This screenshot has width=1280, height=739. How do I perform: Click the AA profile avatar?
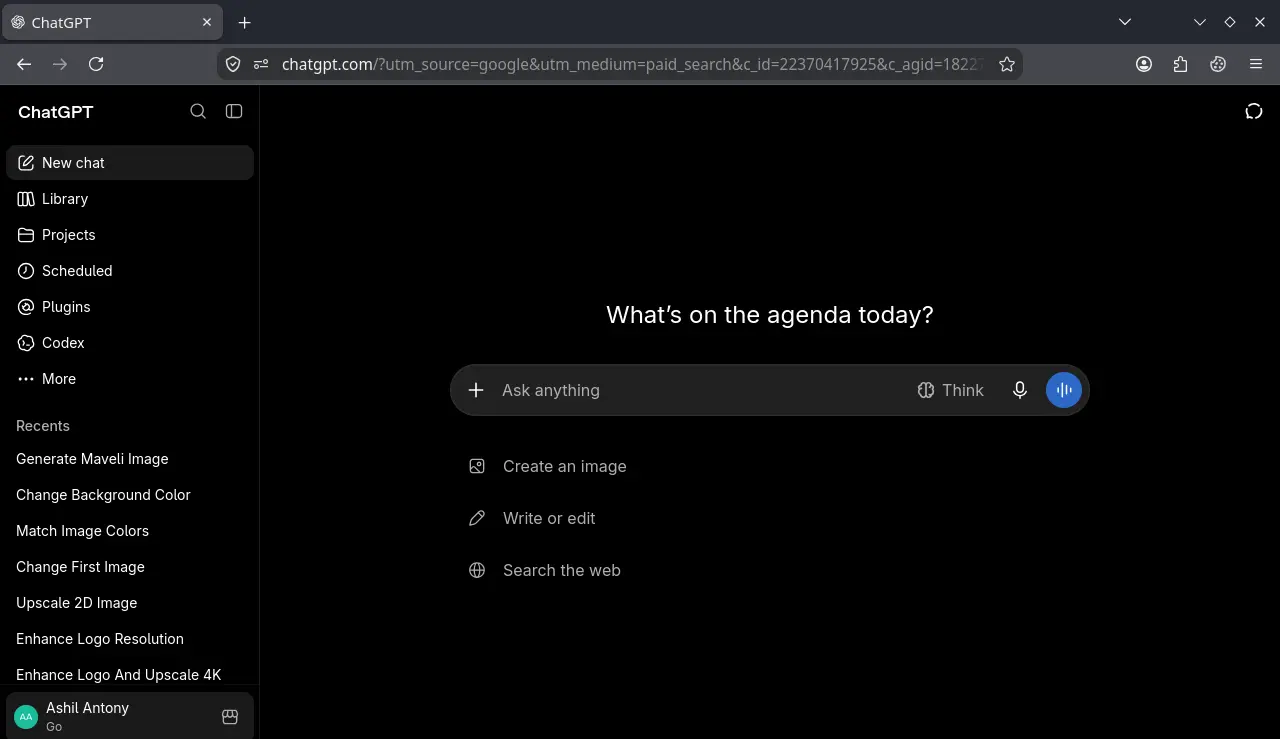[x=26, y=717]
